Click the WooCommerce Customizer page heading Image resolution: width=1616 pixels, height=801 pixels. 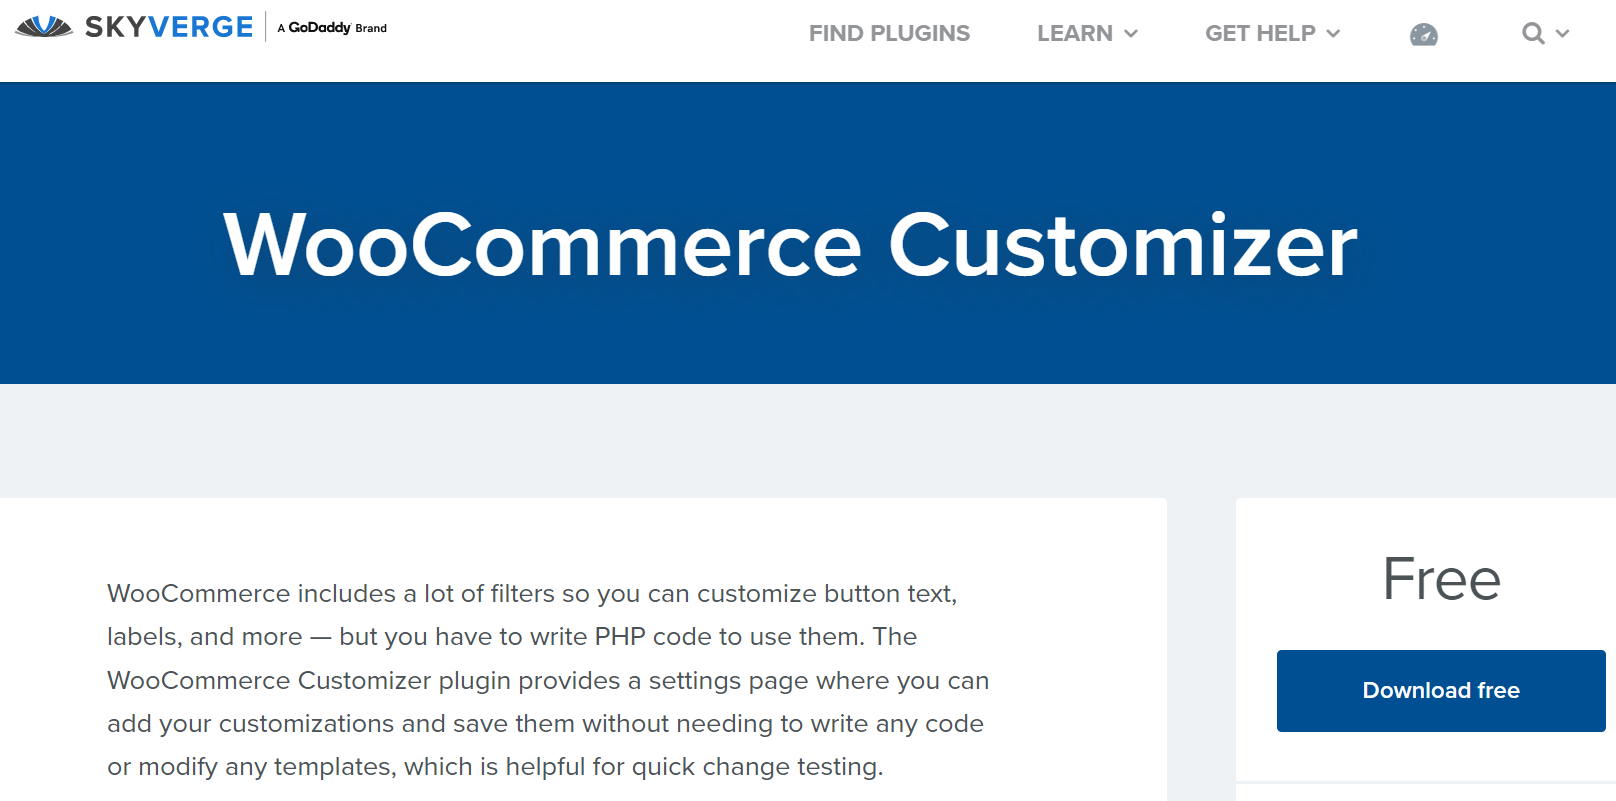790,245
